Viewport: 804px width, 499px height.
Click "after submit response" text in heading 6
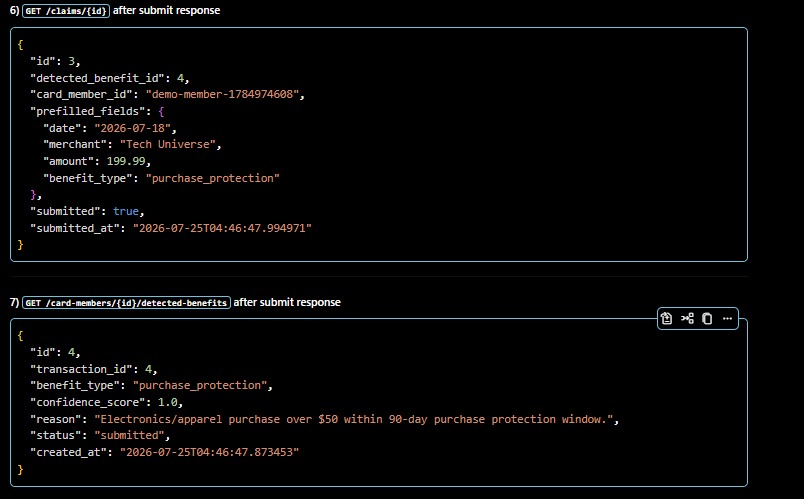coord(167,10)
